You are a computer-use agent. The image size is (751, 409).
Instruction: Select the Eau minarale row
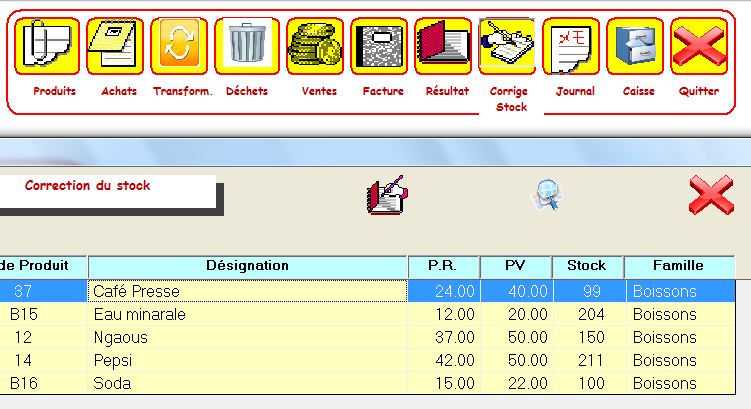tap(367, 314)
